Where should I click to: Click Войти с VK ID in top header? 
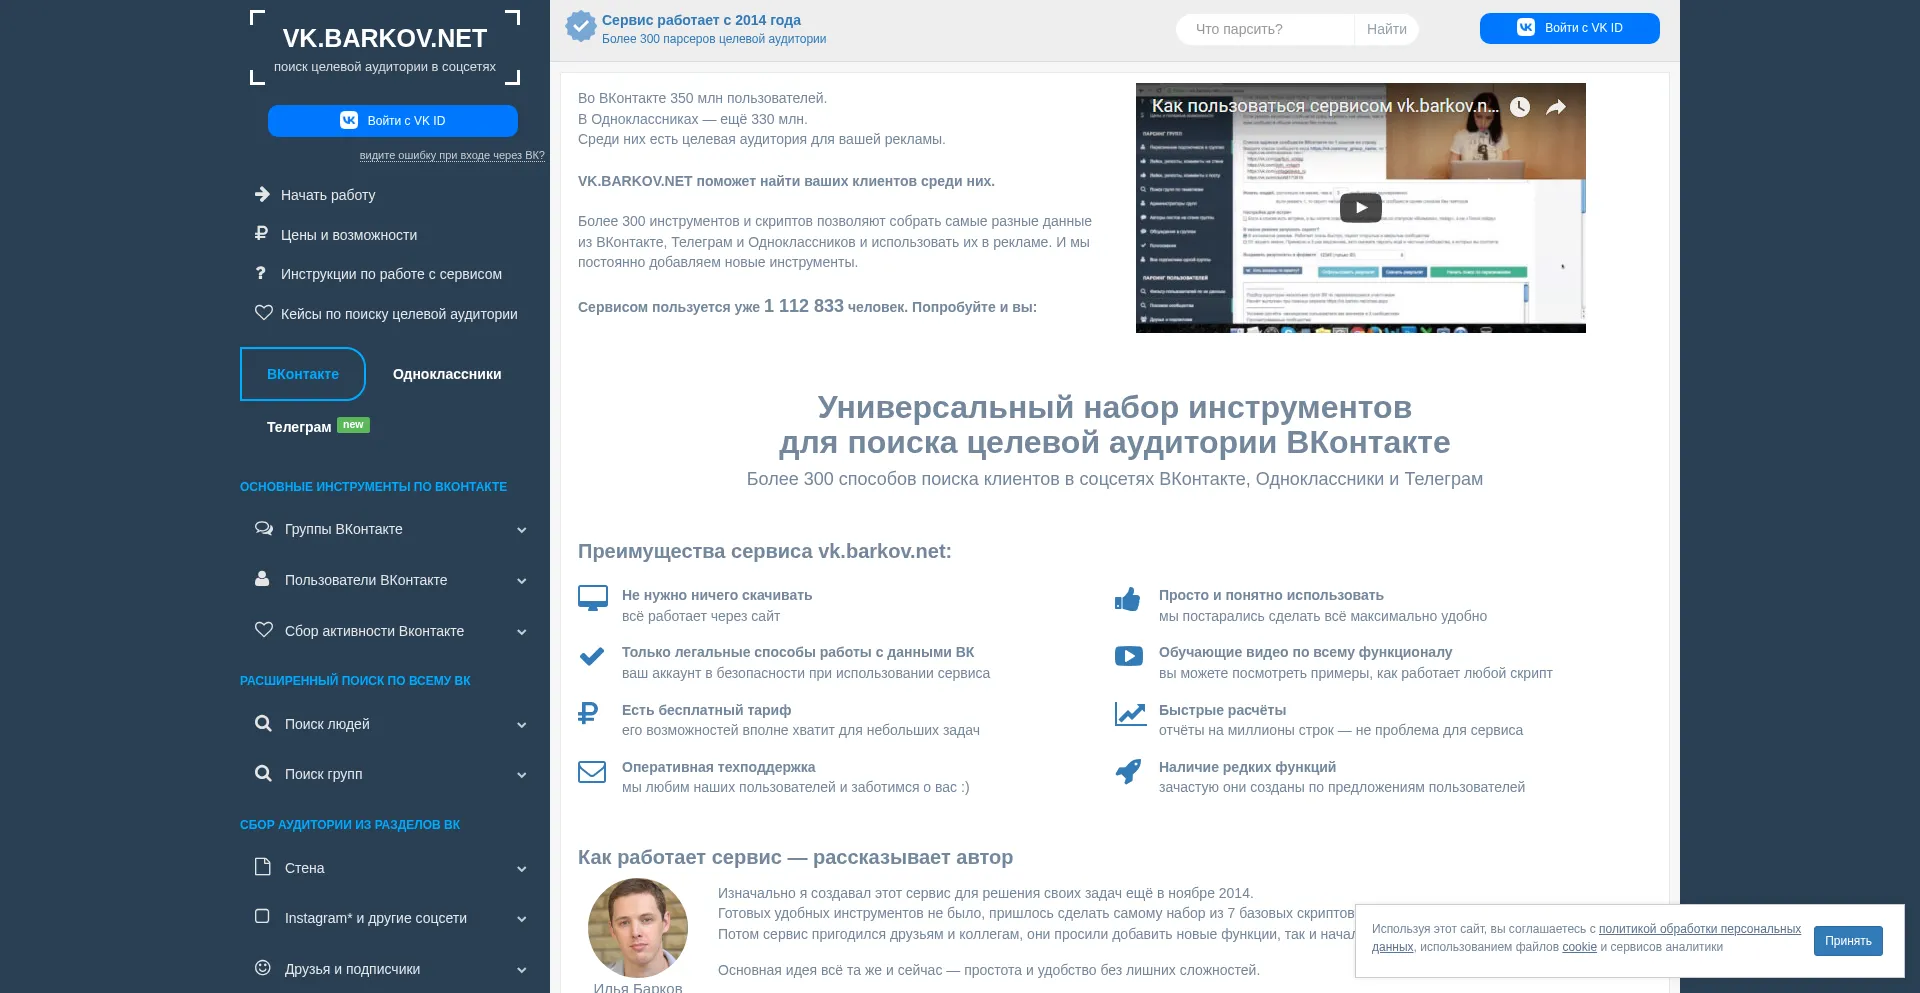pyautogui.click(x=1569, y=28)
